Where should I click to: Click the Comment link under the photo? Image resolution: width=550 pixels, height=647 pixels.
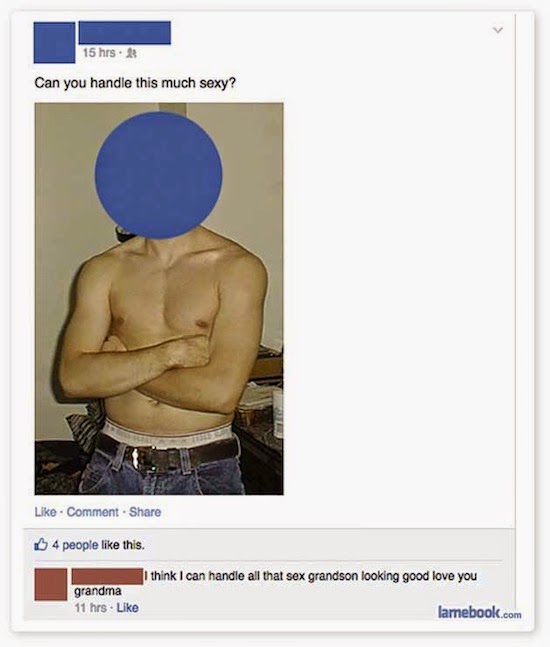(92, 512)
